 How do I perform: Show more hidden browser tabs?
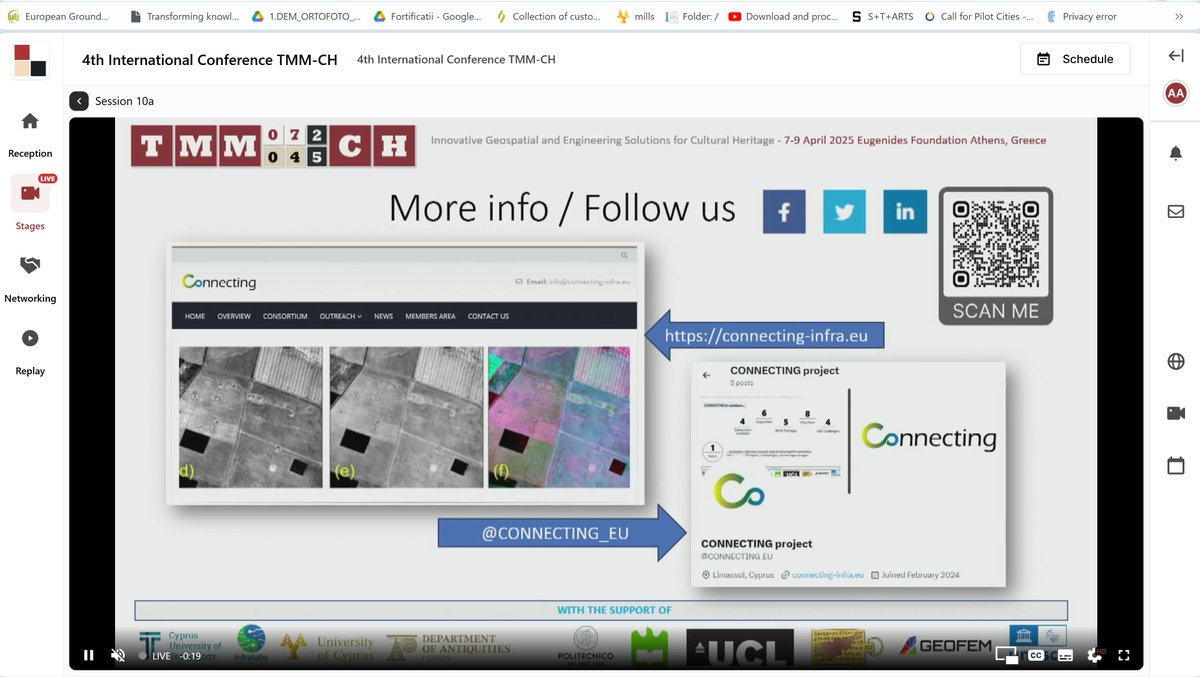(x=1178, y=16)
